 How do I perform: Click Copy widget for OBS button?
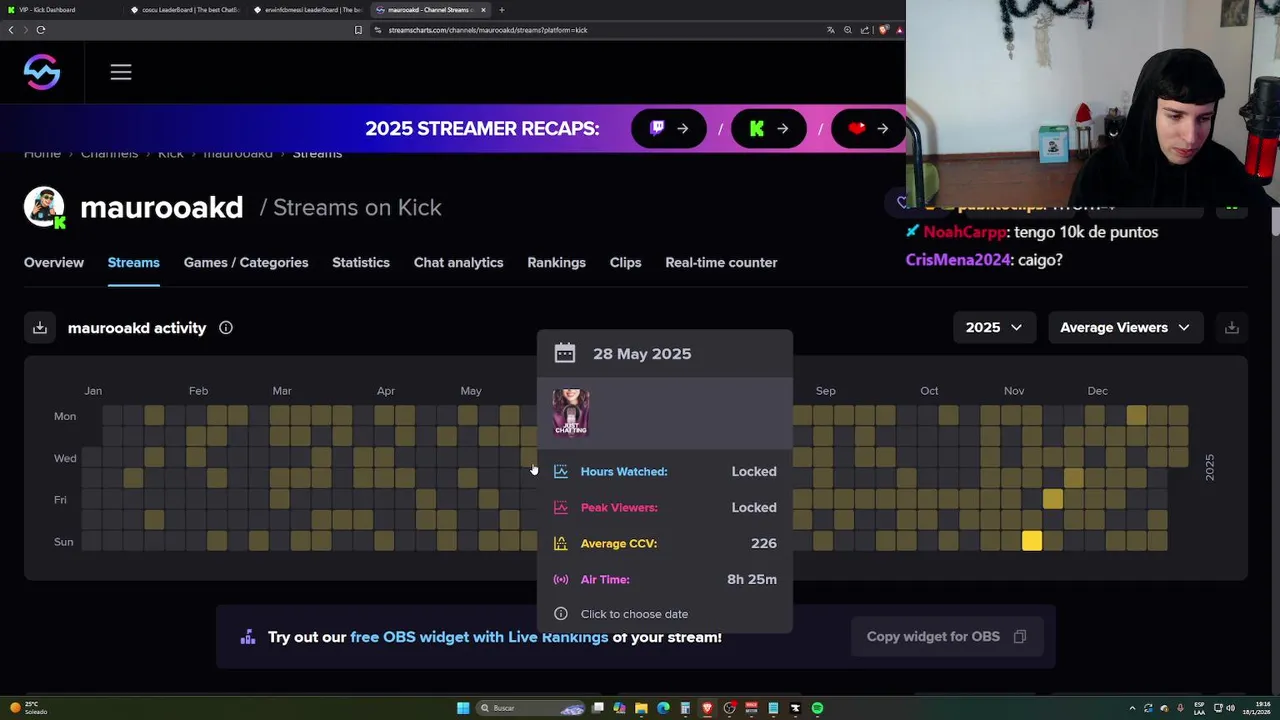(946, 636)
